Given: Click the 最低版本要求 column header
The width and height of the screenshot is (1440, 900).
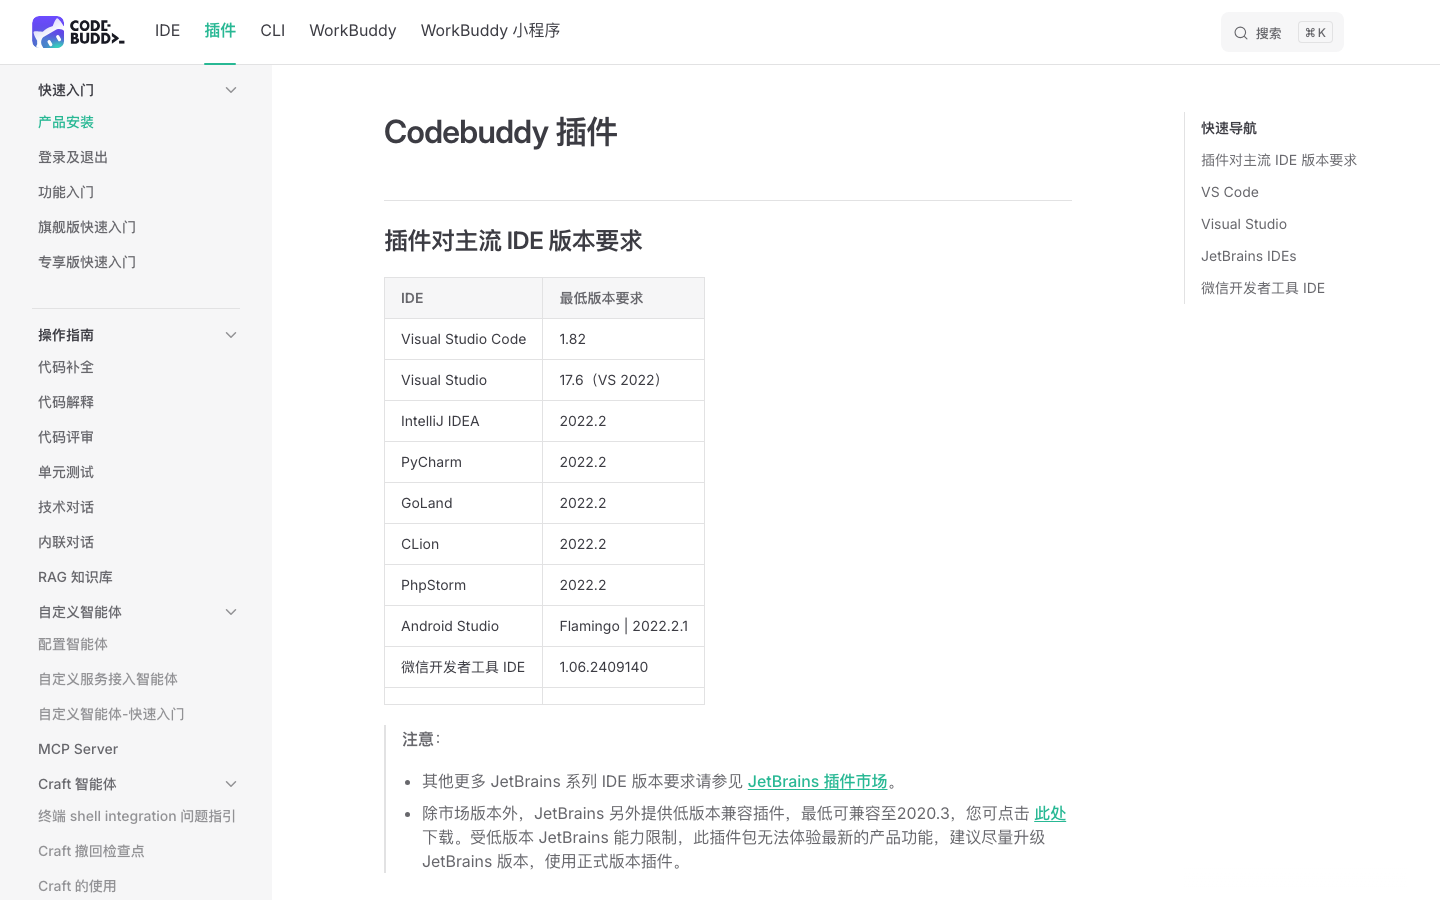Looking at the screenshot, I should [x=623, y=298].
